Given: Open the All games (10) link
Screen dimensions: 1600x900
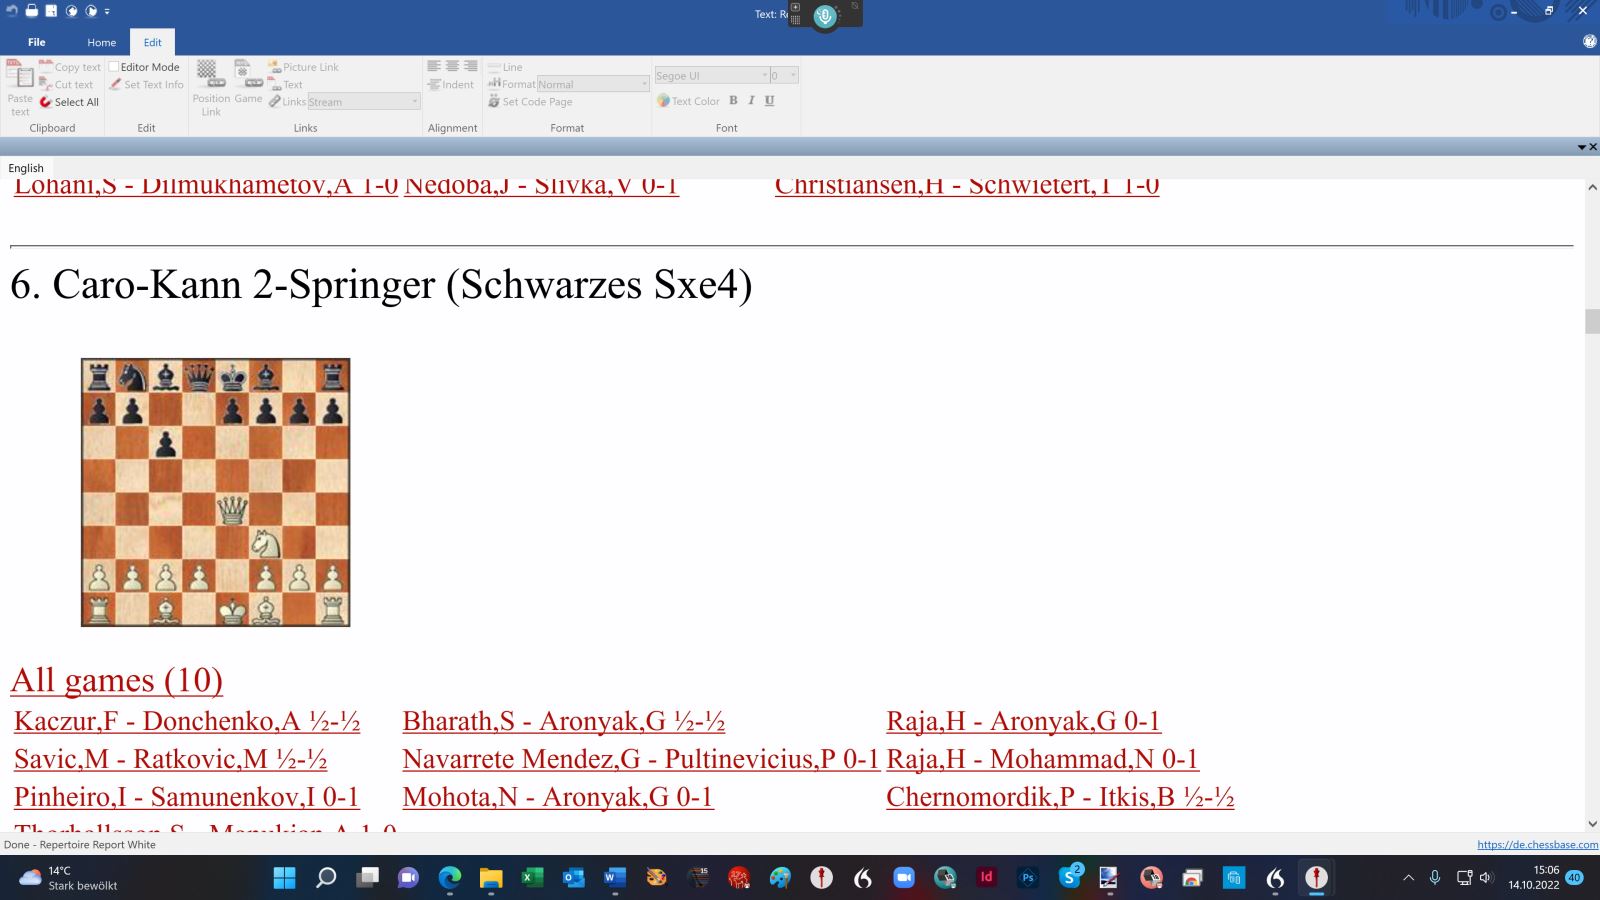Looking at the screenshot, I should pos(116,680).
